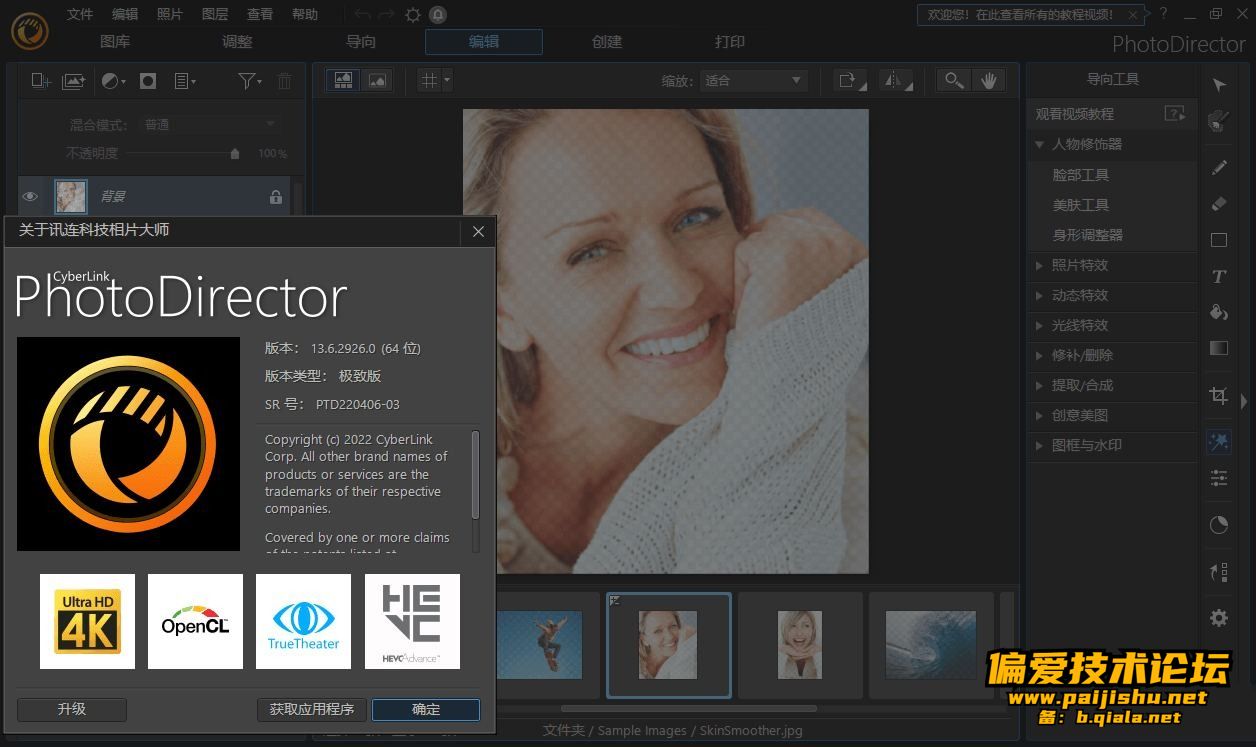Screen dimensions: 1256x747
Task: Adjust the 不透明度 opacity slider handle
Action: (x=235, y=154)
